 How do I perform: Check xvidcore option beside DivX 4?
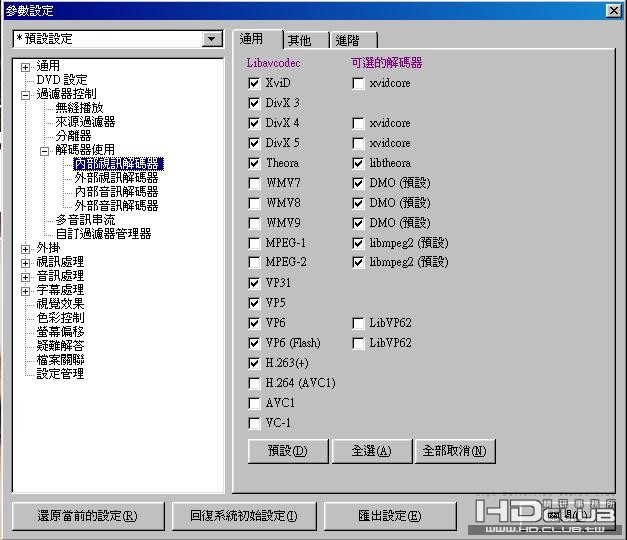point(358,123)
